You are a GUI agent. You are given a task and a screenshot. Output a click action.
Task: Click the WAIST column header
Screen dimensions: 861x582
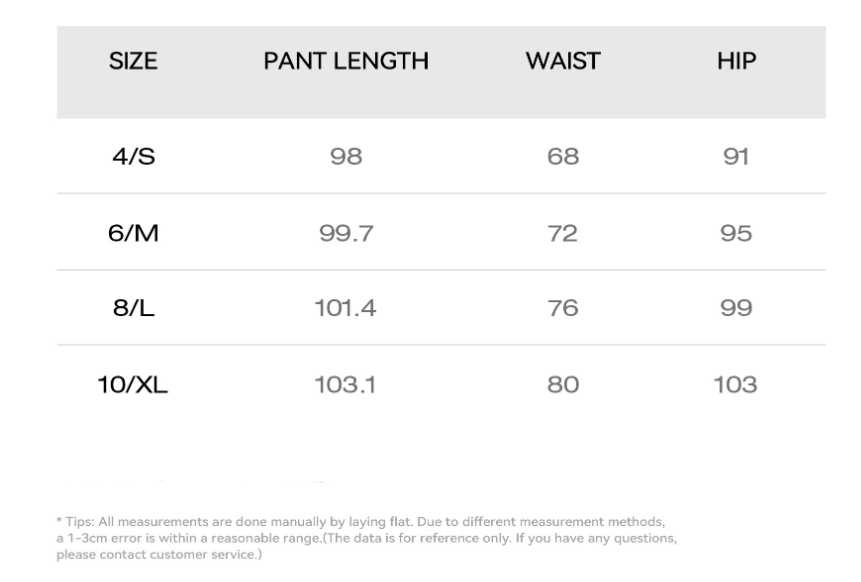click(562, 62)
